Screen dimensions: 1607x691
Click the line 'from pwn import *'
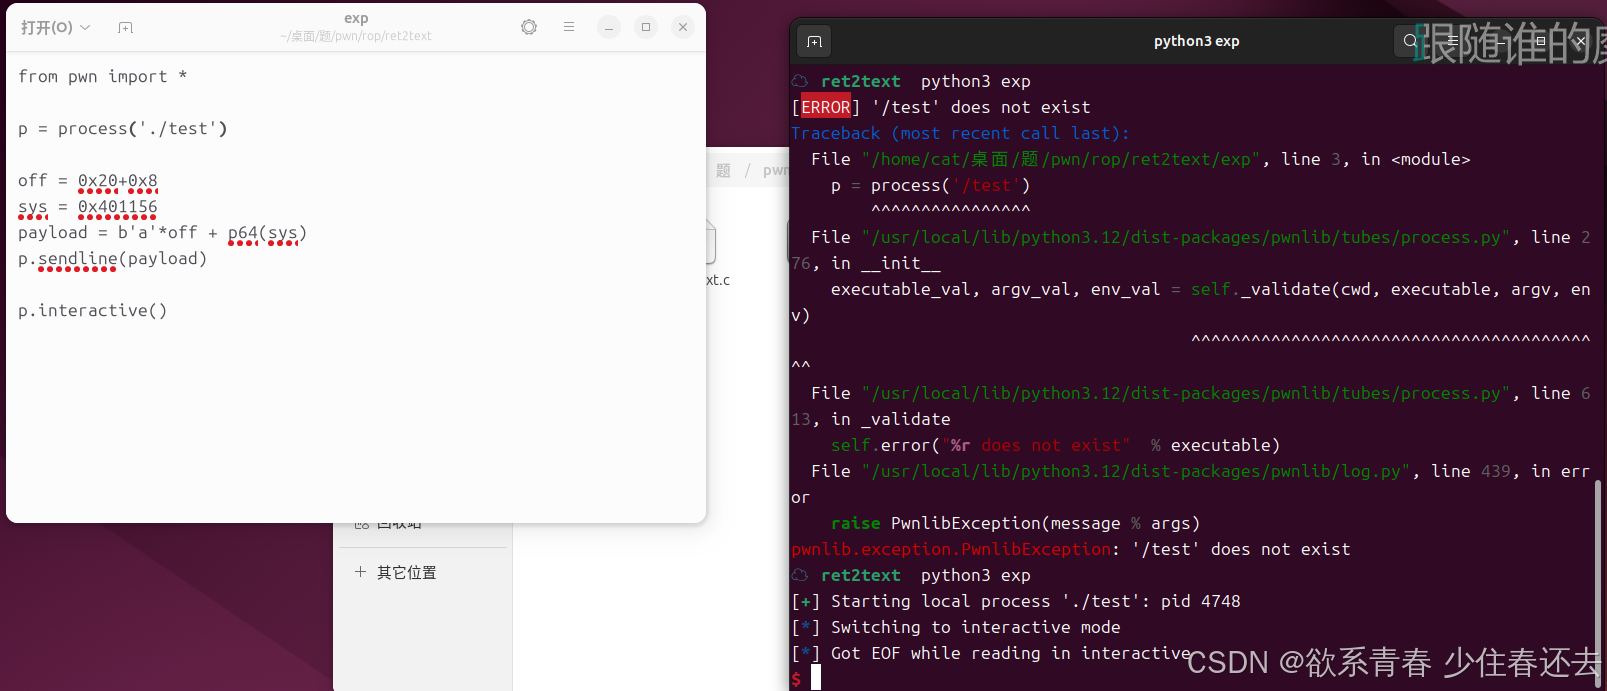[103, 77]
